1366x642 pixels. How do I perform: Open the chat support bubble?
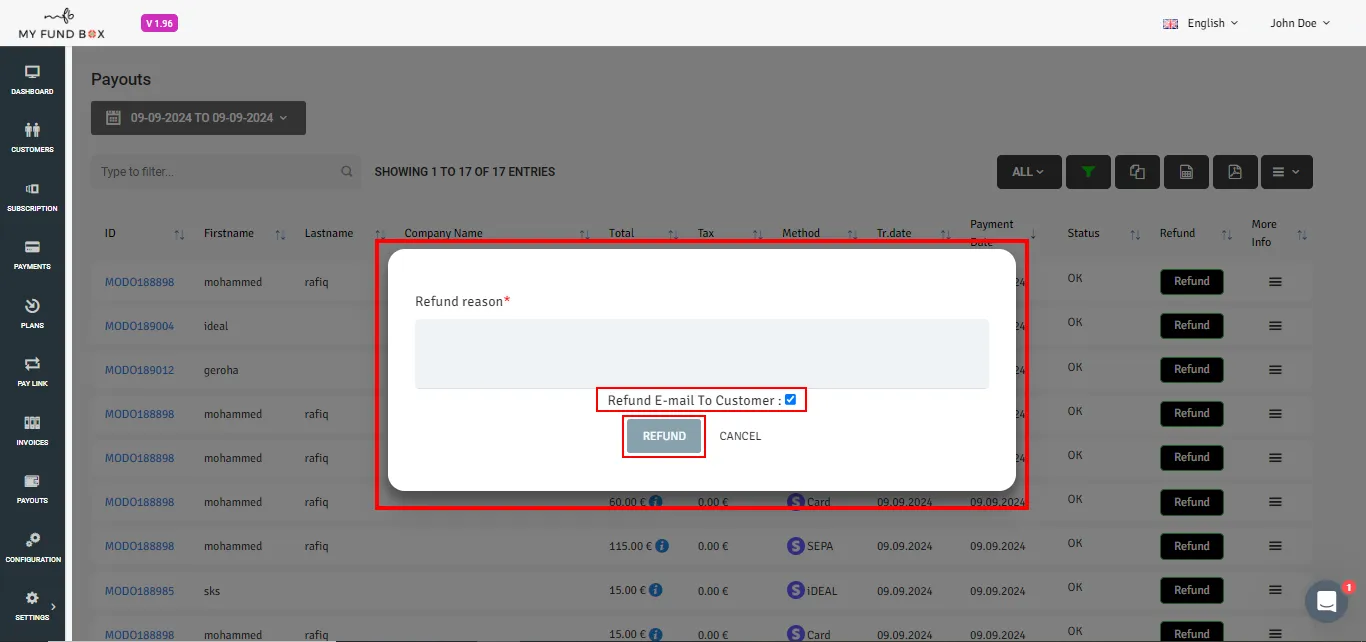click(x=1326, y=601)
